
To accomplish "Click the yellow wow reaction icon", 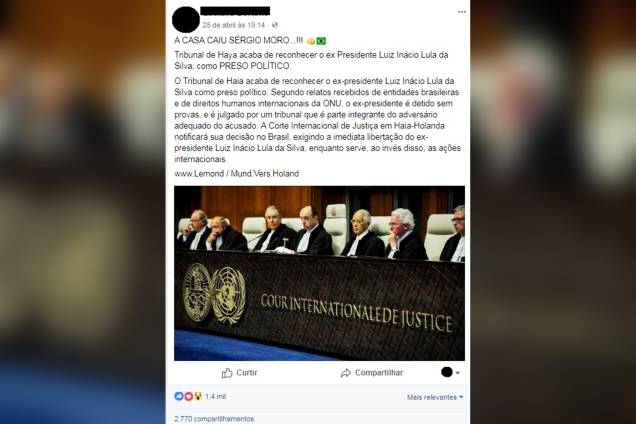I will click(198, 396).
